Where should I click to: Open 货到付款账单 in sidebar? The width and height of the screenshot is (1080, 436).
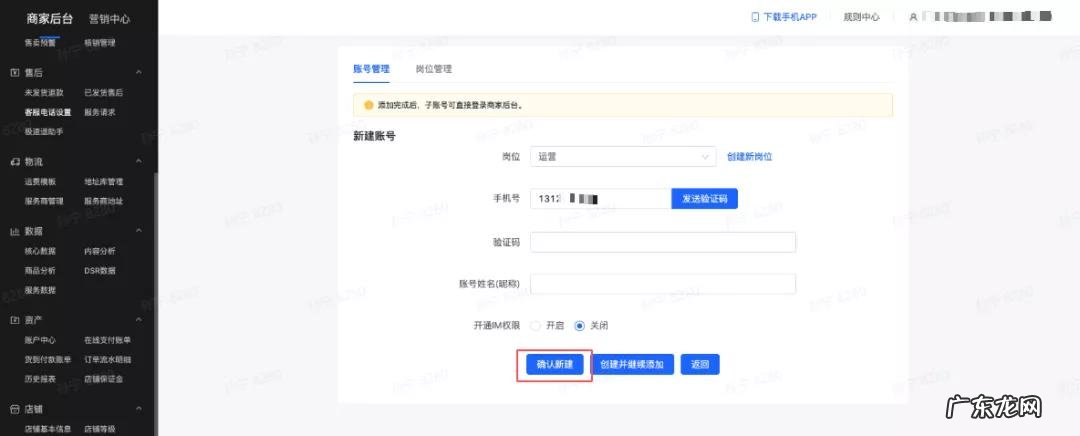click(48, 360)
